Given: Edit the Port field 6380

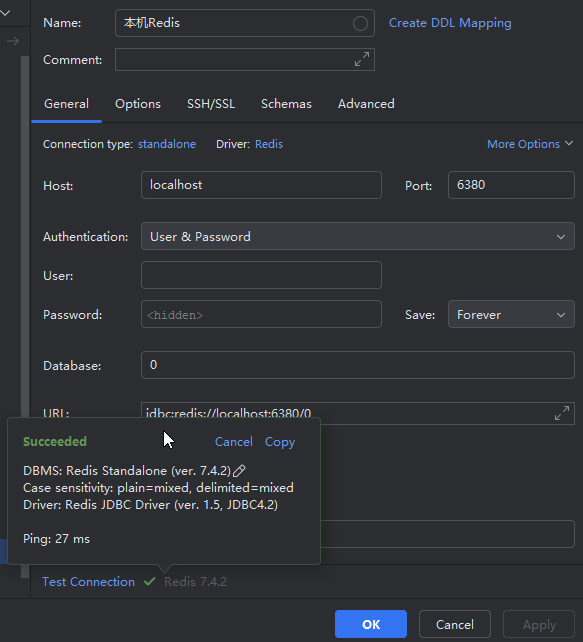Looking at the screenshot, I should pos(511,185).
